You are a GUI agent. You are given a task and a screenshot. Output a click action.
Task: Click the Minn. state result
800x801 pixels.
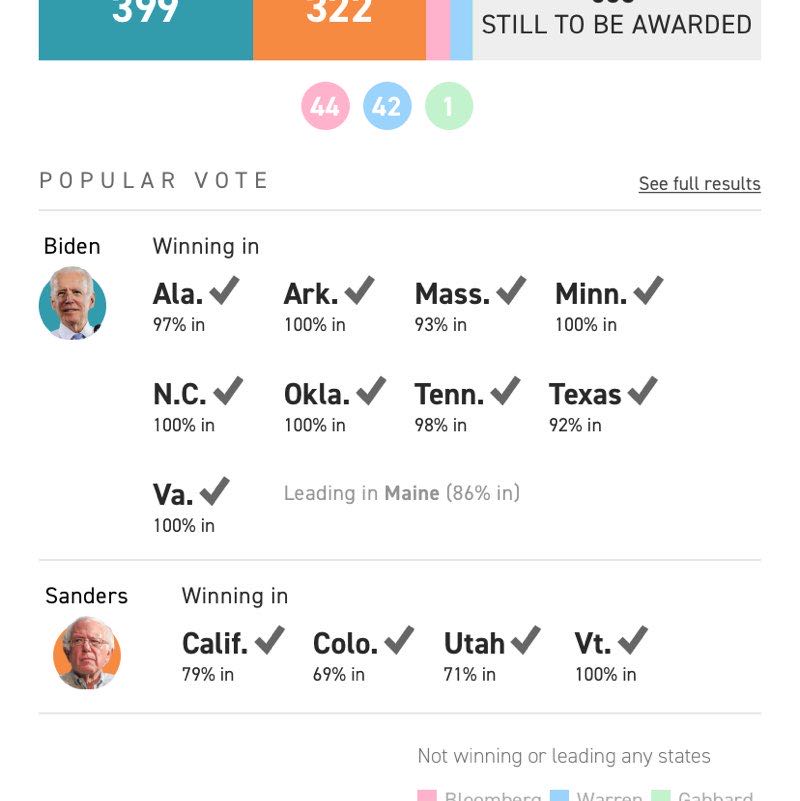(591, 294)
